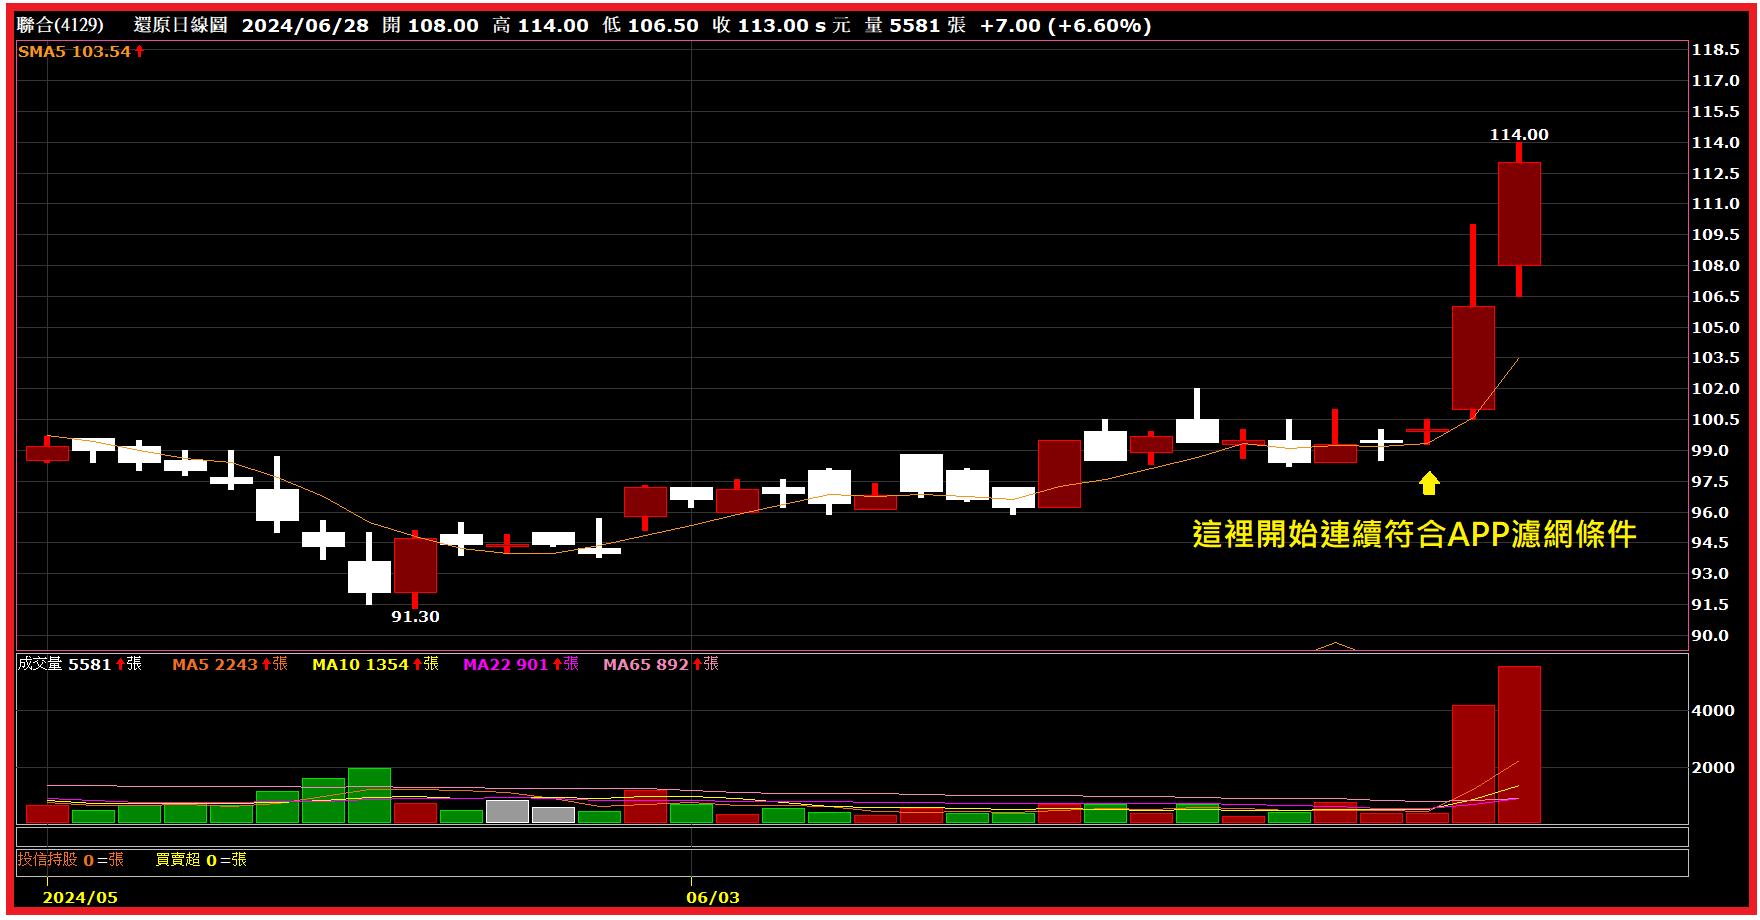Screen dimensions: 1760x920
Task: Click the 2024/05 date axis label
Action: tap(80, 897)
